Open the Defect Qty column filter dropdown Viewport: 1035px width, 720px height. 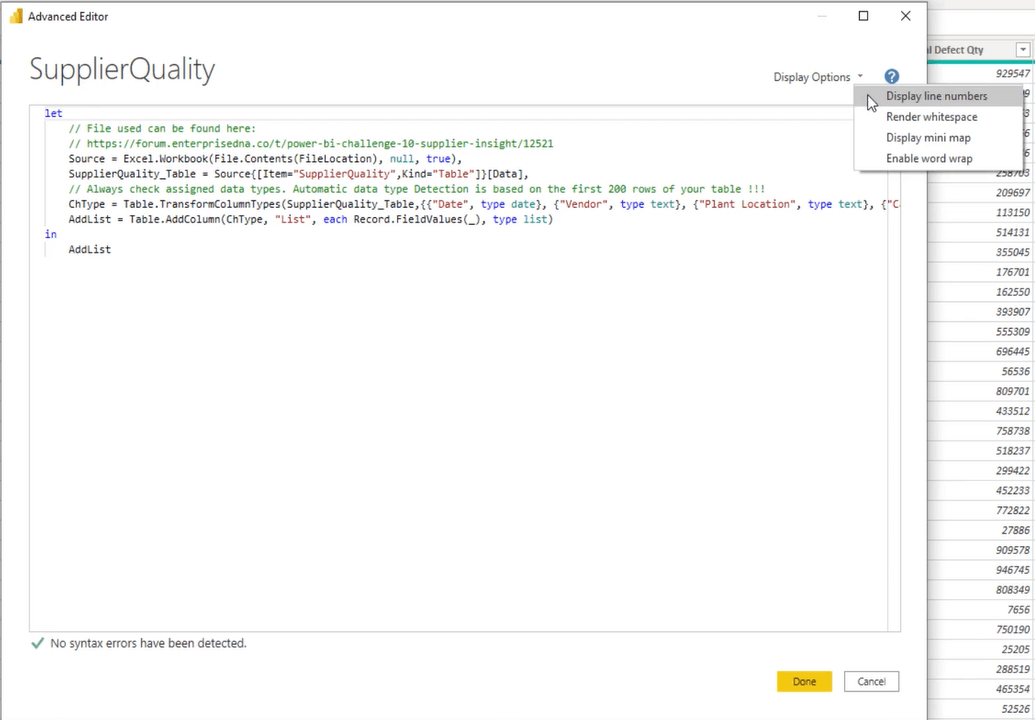[x=1022, y=50]
